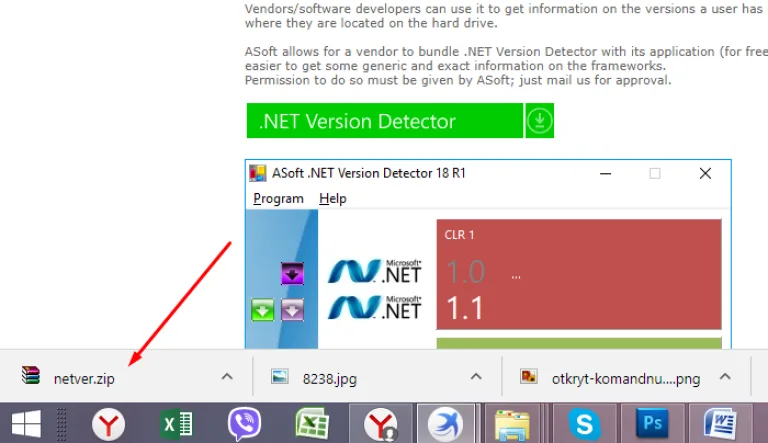The width and height of the screenshot is (768, 443).
Task: Select version 1.0 in CLR 1 panel
Action: 465,271
